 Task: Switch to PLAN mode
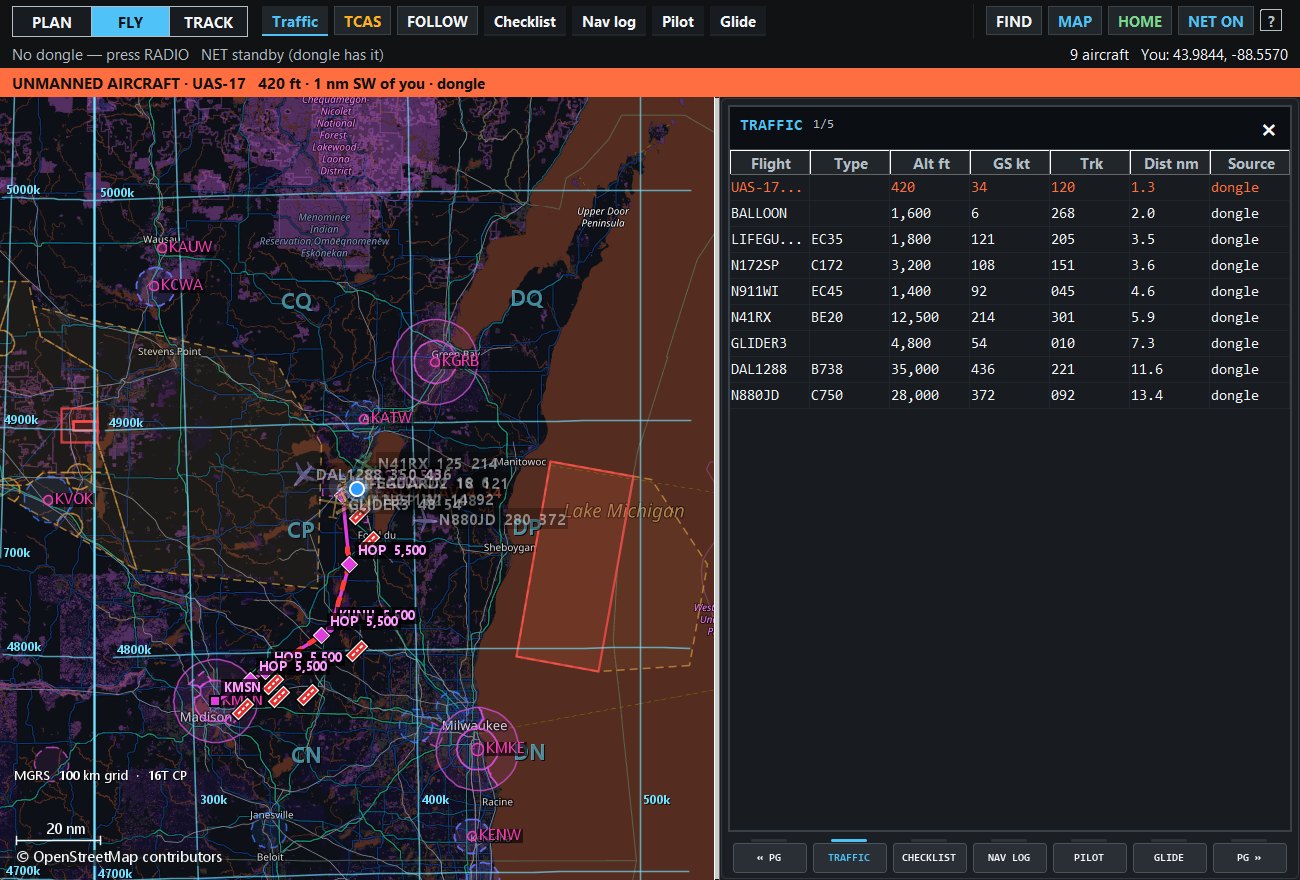point(52,21)
